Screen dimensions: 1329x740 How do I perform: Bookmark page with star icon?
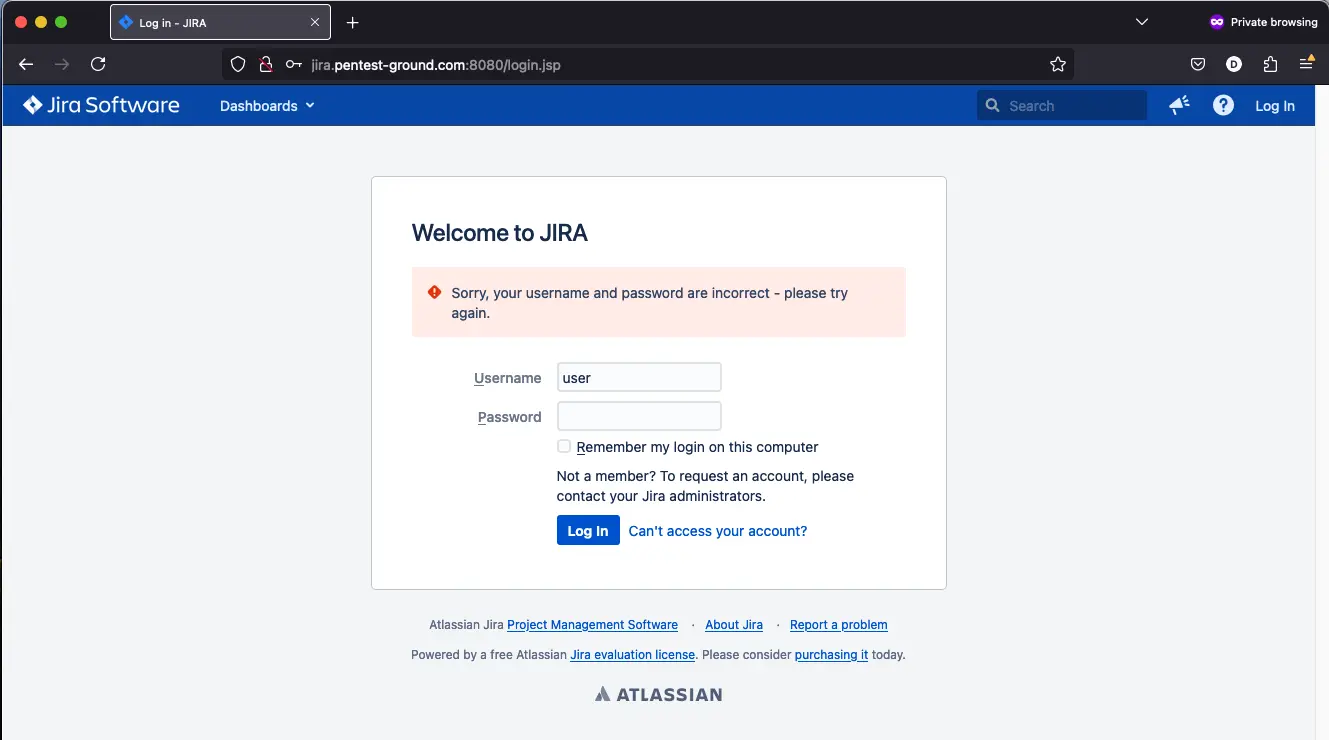point(1058,64)
